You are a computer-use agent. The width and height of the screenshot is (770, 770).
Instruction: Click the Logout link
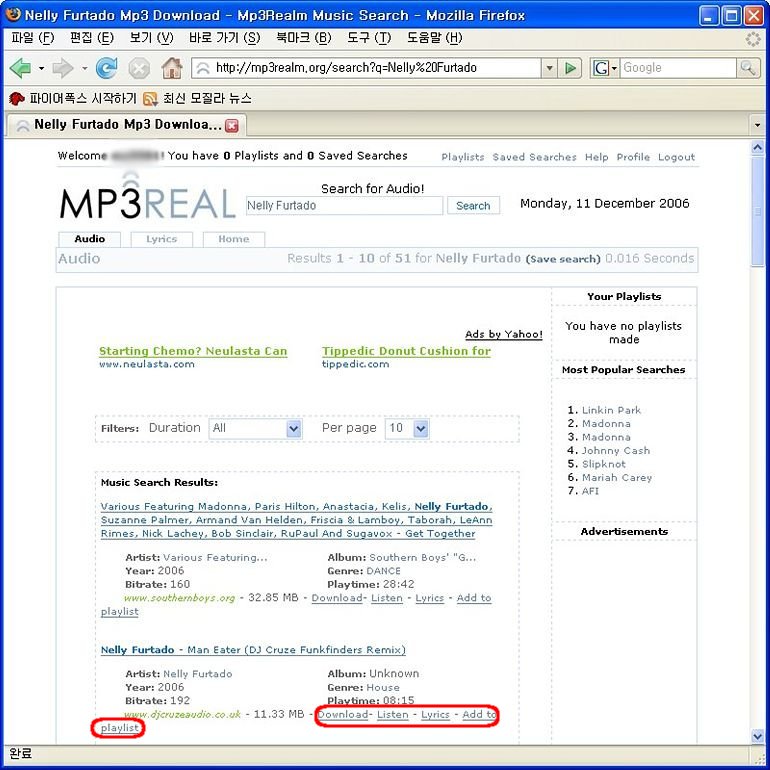point(676,157)
